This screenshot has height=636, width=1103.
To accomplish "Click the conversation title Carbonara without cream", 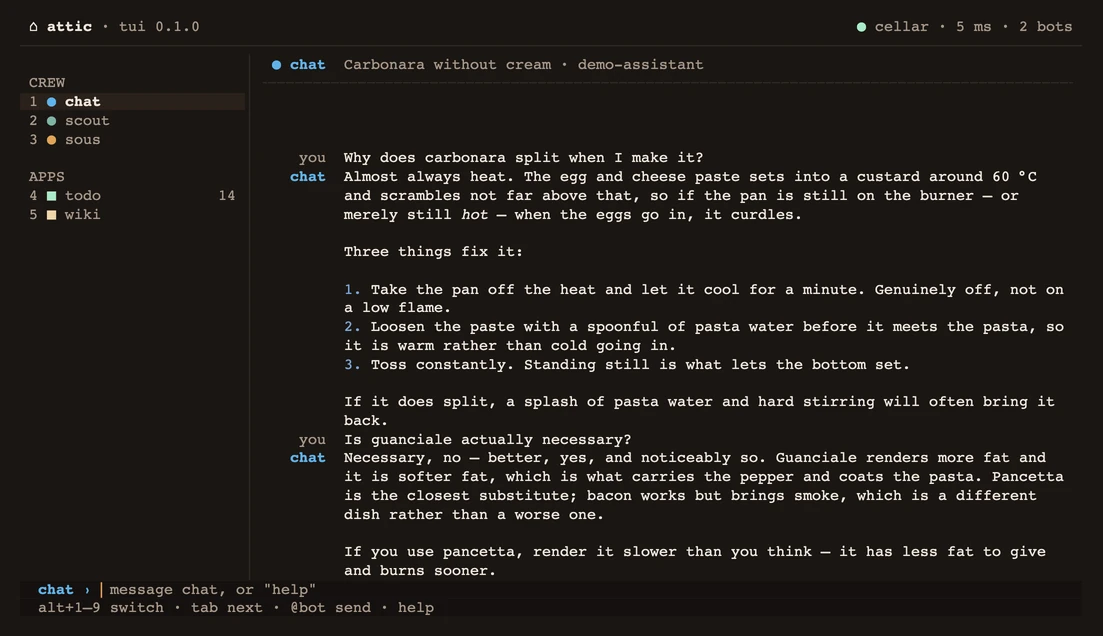I will point(447,65).
